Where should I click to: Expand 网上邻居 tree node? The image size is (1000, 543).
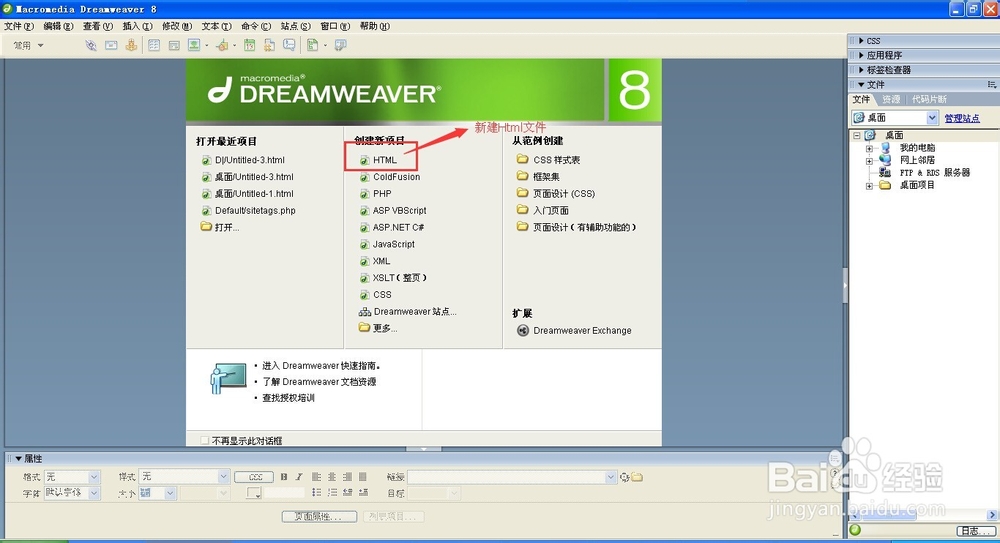[869, 161]
